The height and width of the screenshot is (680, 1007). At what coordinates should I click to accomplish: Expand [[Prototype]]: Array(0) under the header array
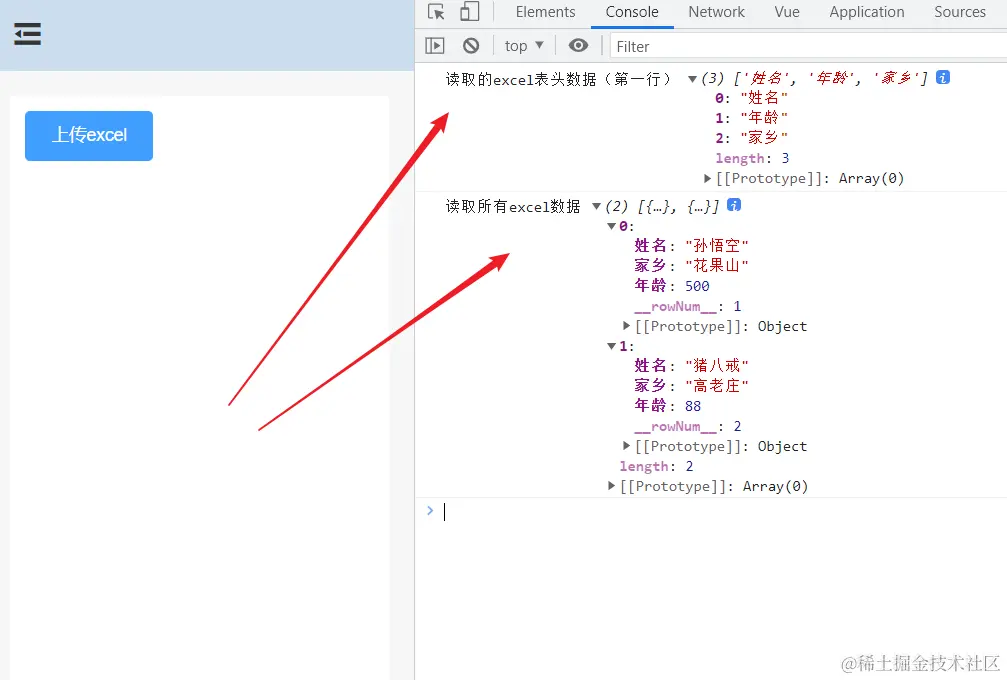pyautogui.click(x=707, y=179)
